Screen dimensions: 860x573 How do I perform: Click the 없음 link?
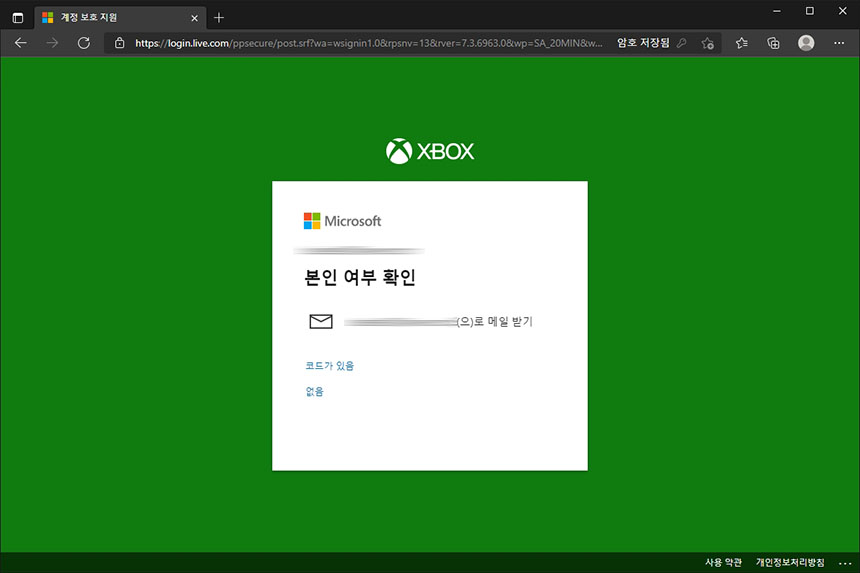coord(314,392)
